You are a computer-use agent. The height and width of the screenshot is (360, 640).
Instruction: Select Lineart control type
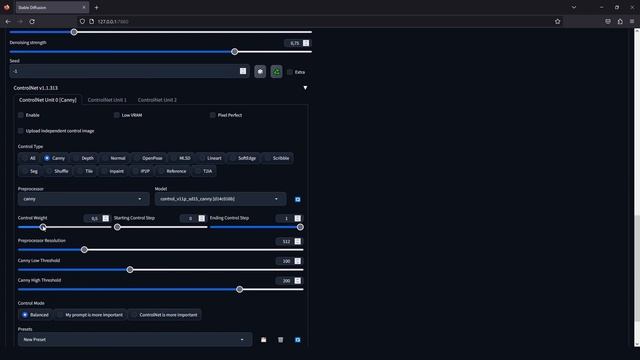(210, 158)
